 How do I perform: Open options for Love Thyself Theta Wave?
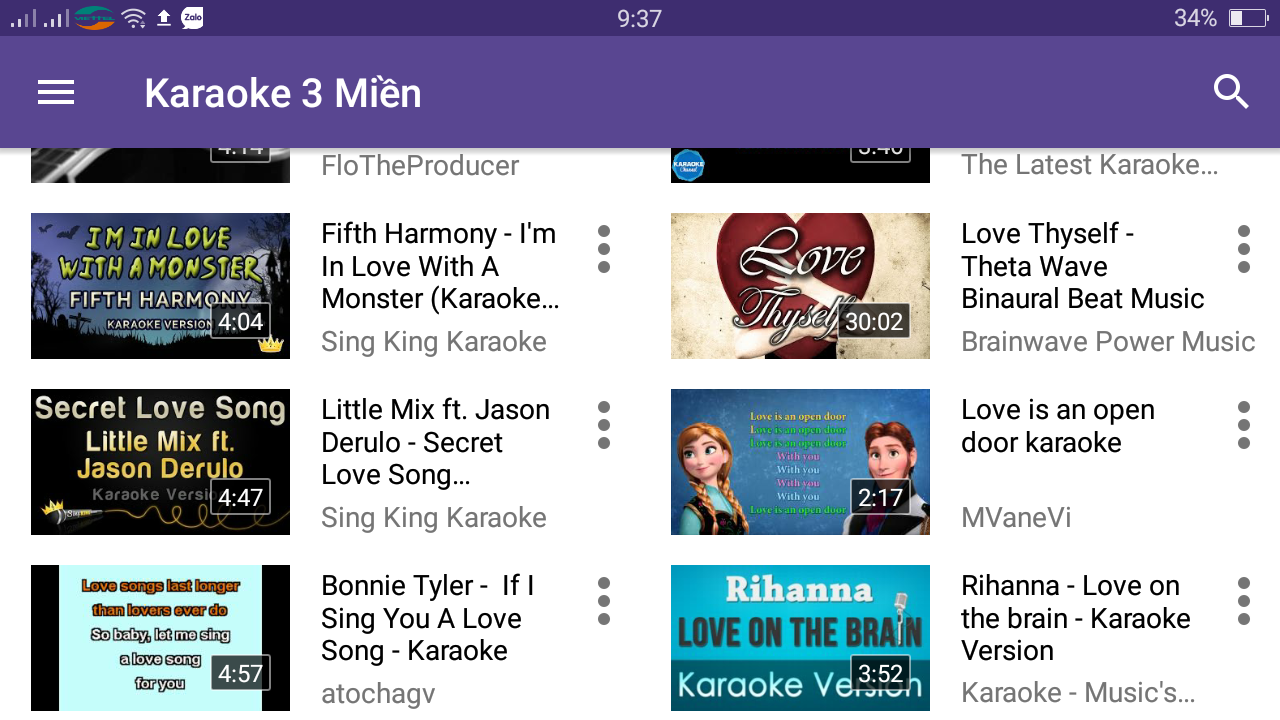tap(1244, 249)
